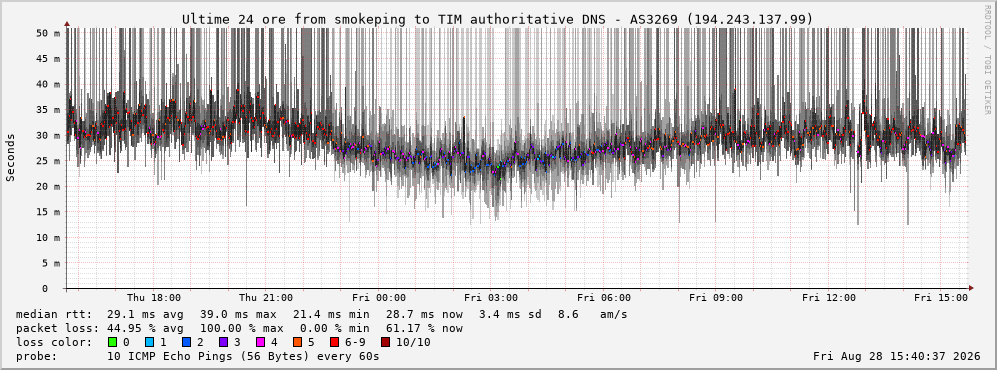Viewport: 997px width, 370px height.
Task: Select the red 6-9 loss swatch
Action: [334, 343]
